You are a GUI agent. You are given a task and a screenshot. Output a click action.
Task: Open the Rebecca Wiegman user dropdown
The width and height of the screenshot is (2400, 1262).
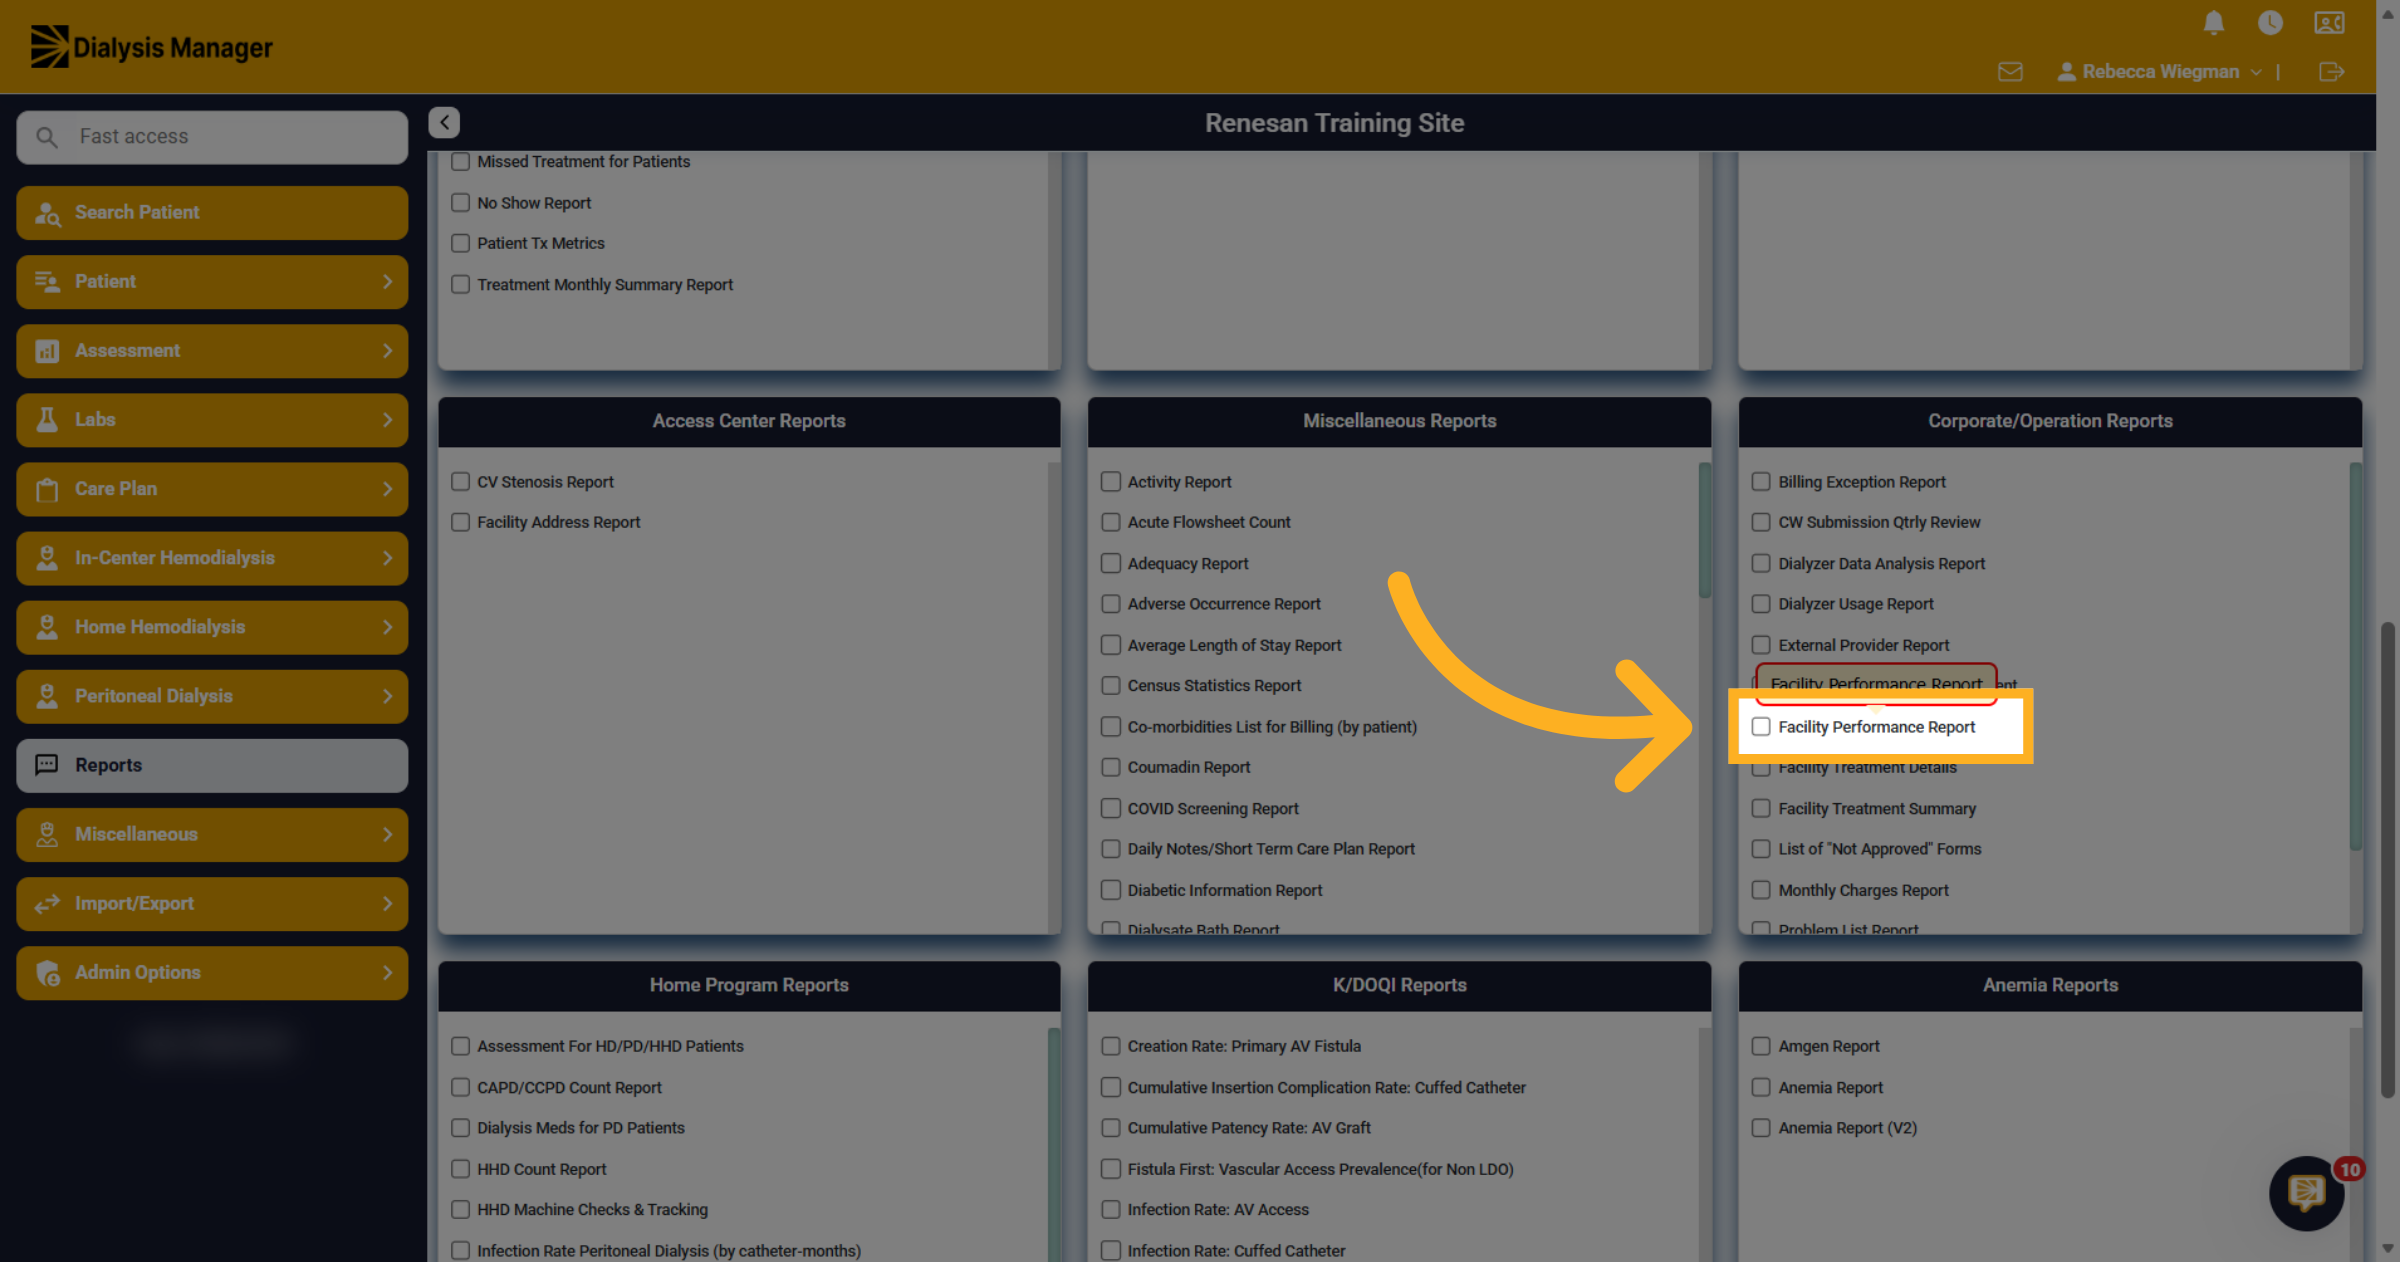[x=2160, y=72]
